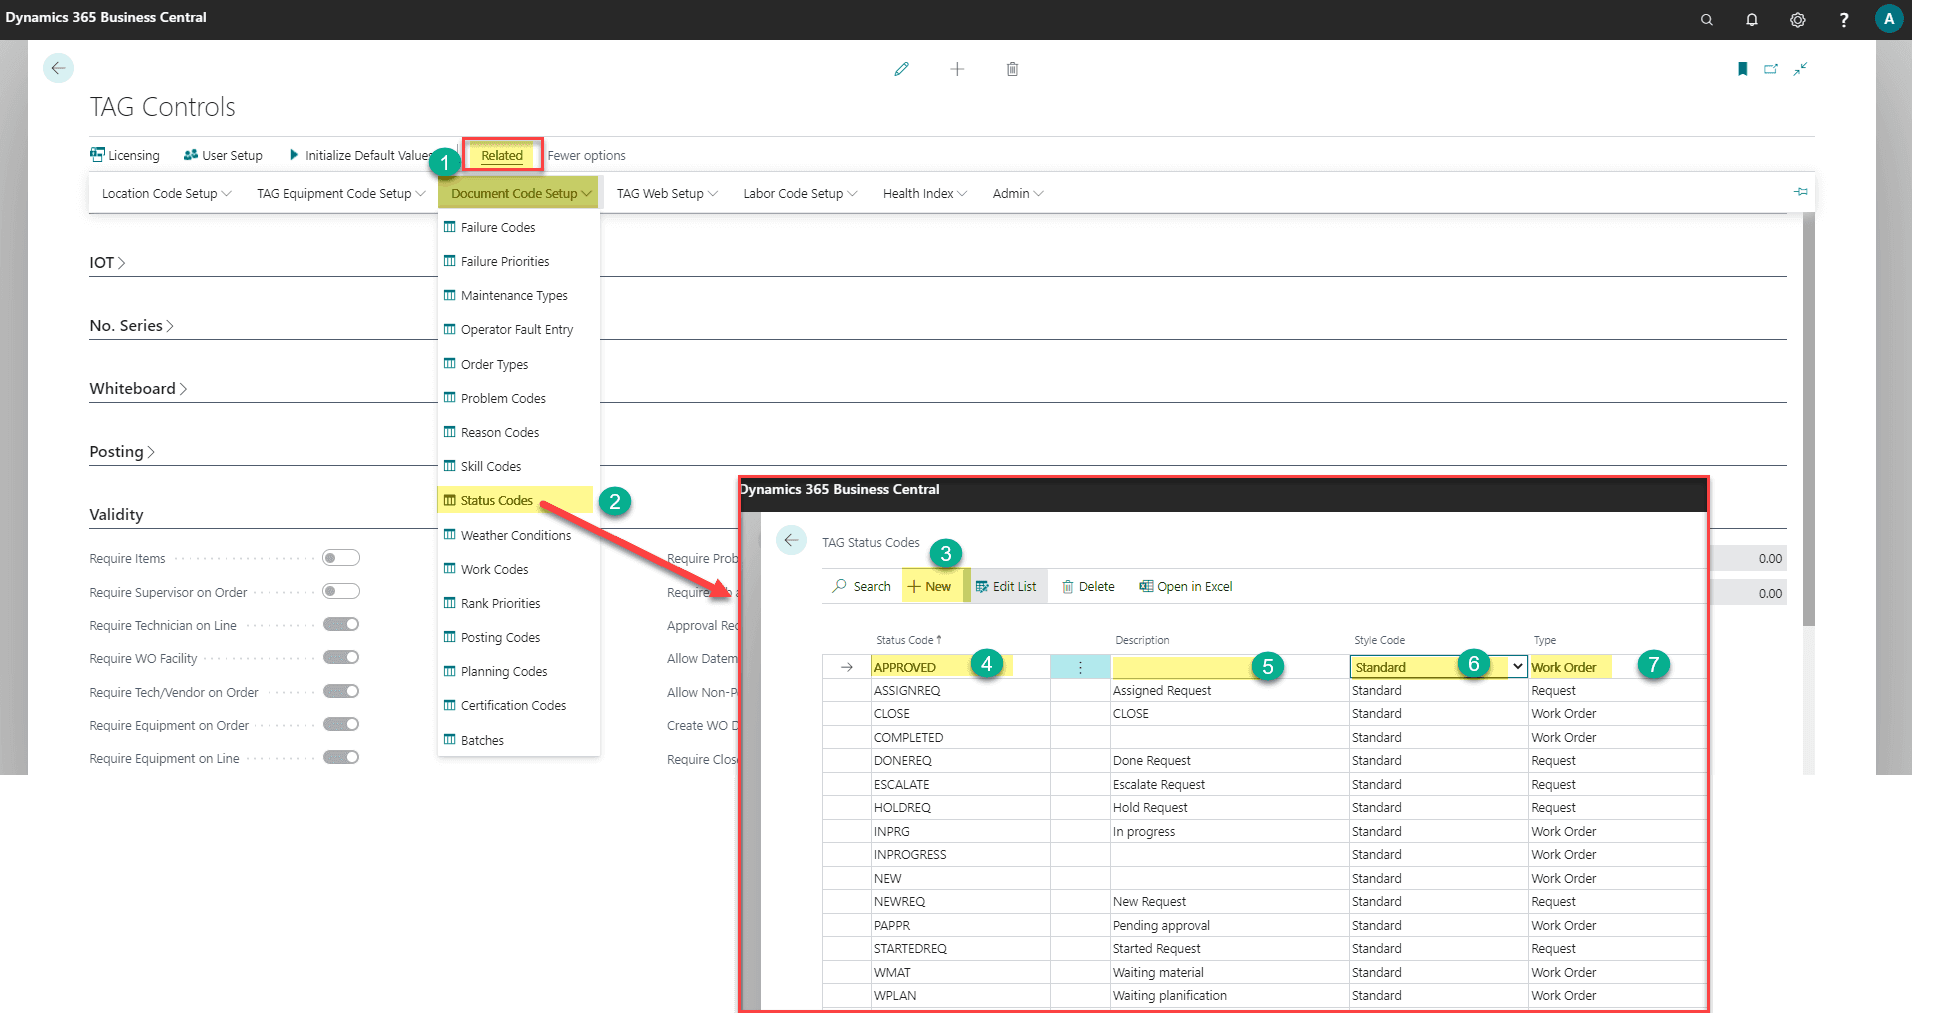Expand Health Index menu
The height and width of the screenshot is (1013, 1954).
[x=924, y=193]
